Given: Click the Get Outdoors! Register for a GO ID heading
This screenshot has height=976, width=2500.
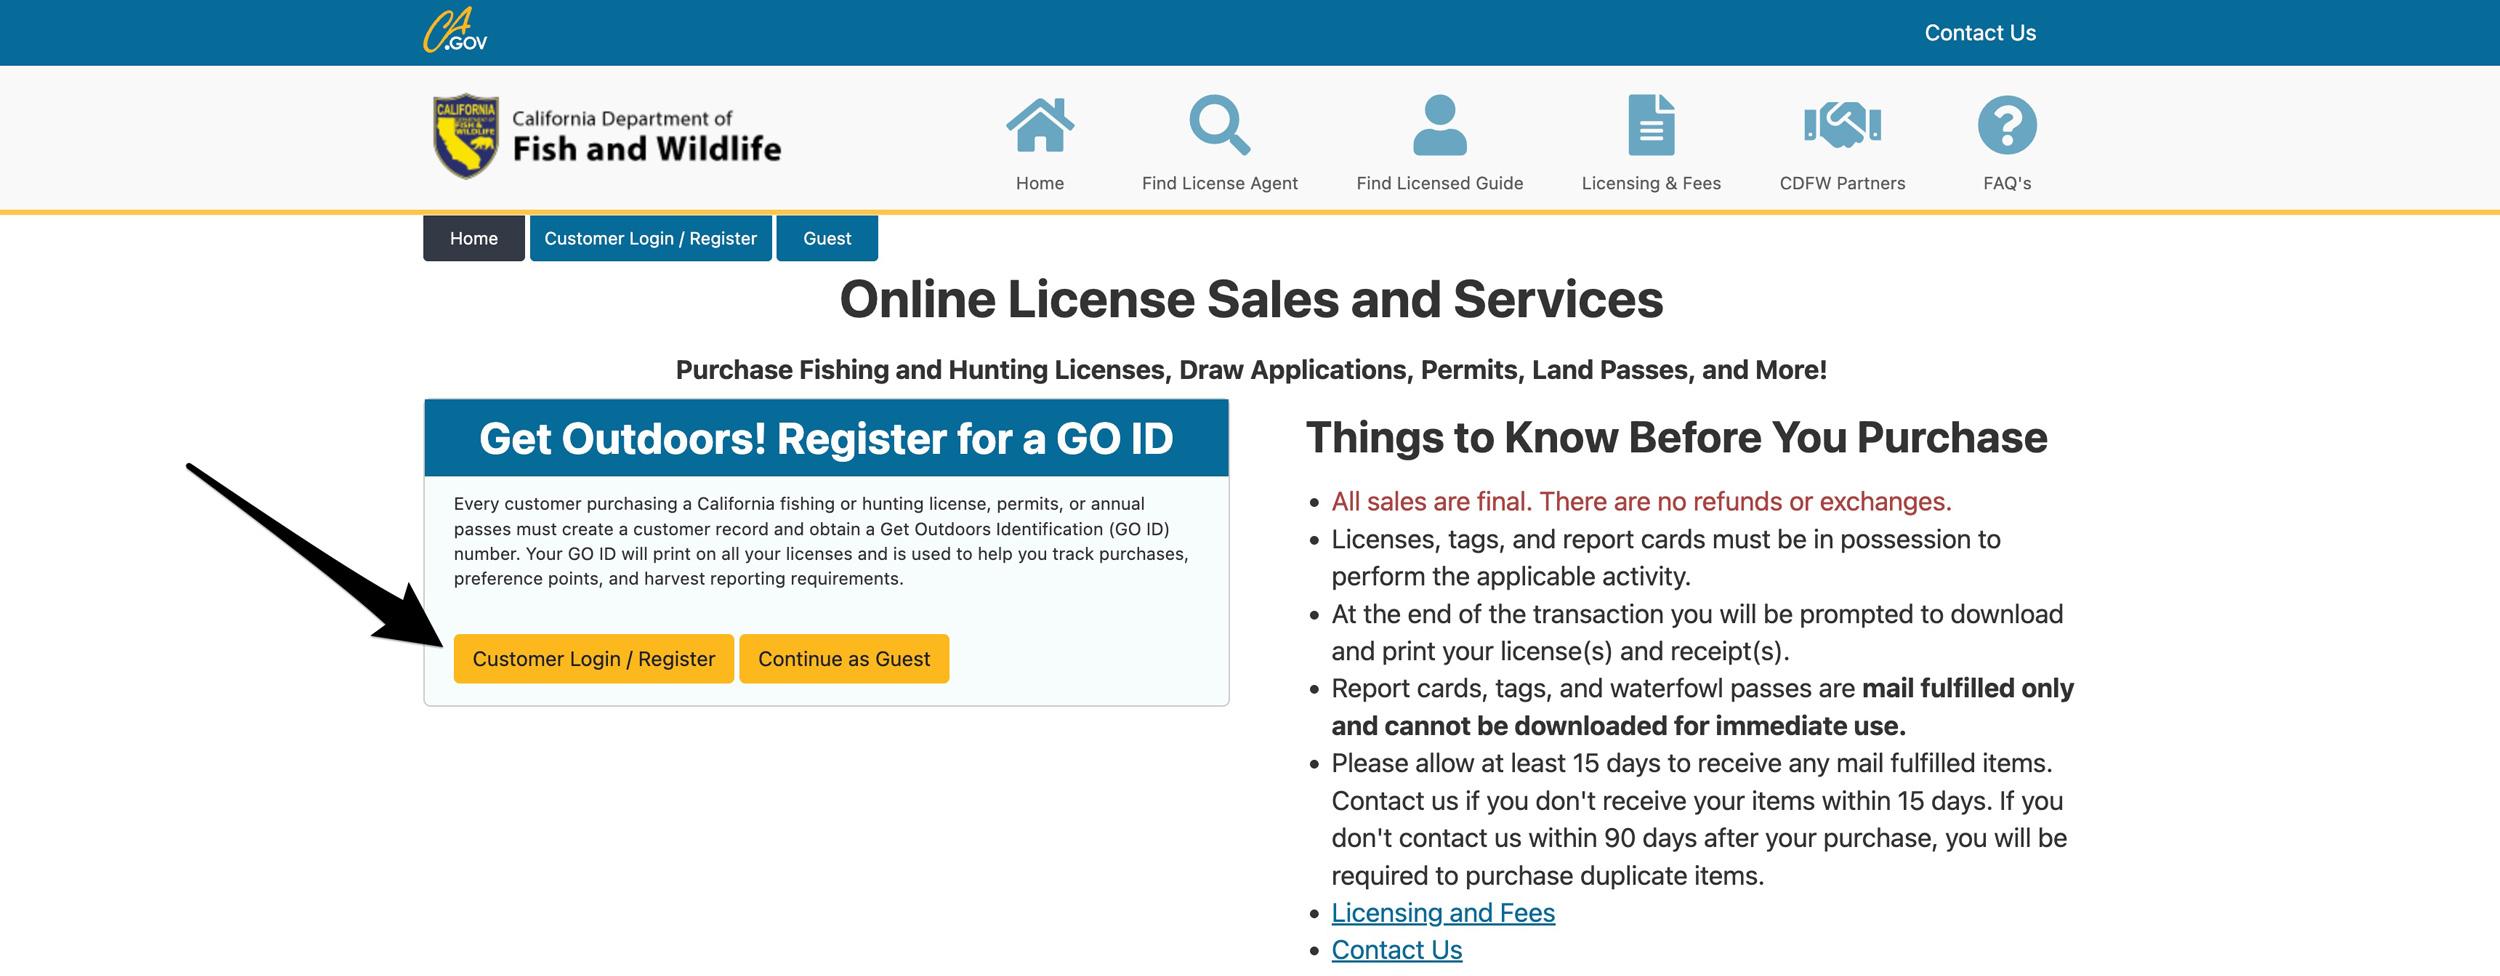Looking at the screenshot, I should coord(828,438).
